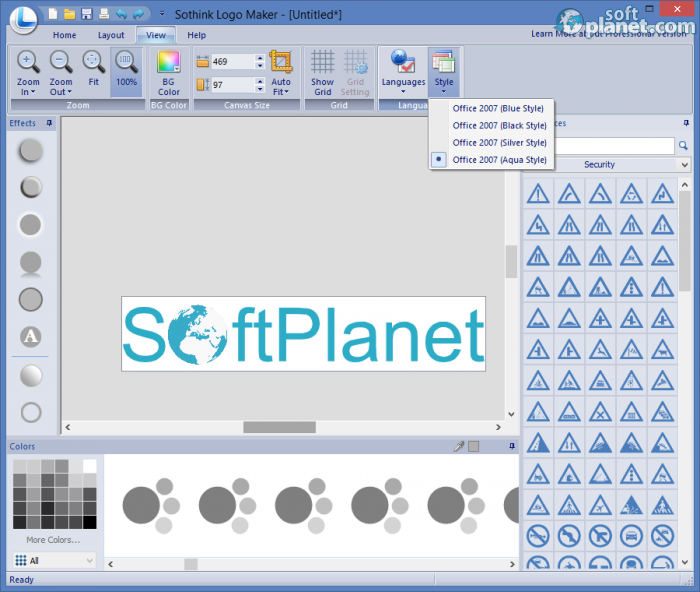Click the Print icon in quick access toolbar

(104, 14)
